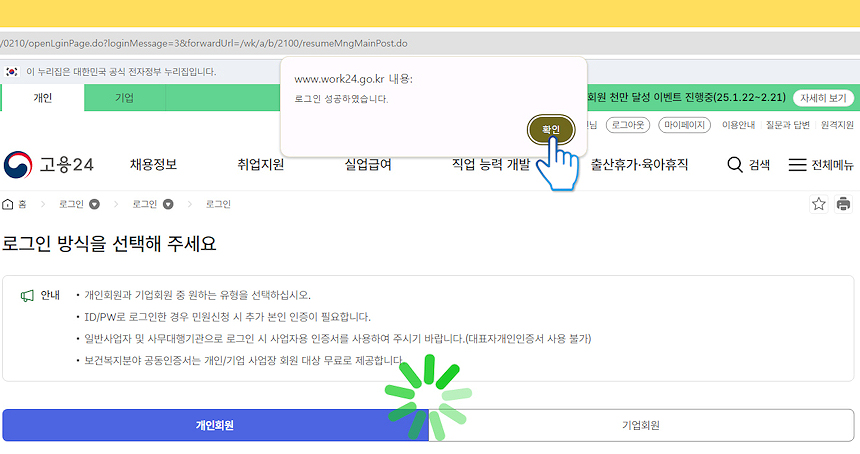This screenshot has width=860, height=454.
Task: Click the 안내 megaphone icon
Action: [27, 296]
